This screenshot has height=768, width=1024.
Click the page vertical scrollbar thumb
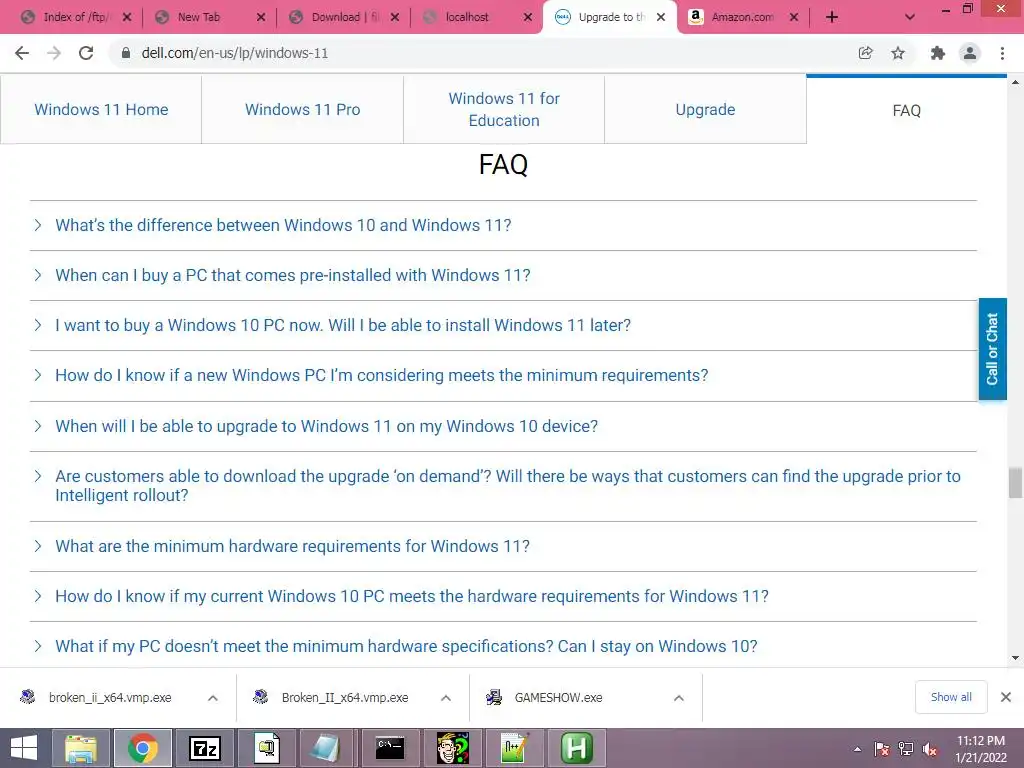point(1015,483)
